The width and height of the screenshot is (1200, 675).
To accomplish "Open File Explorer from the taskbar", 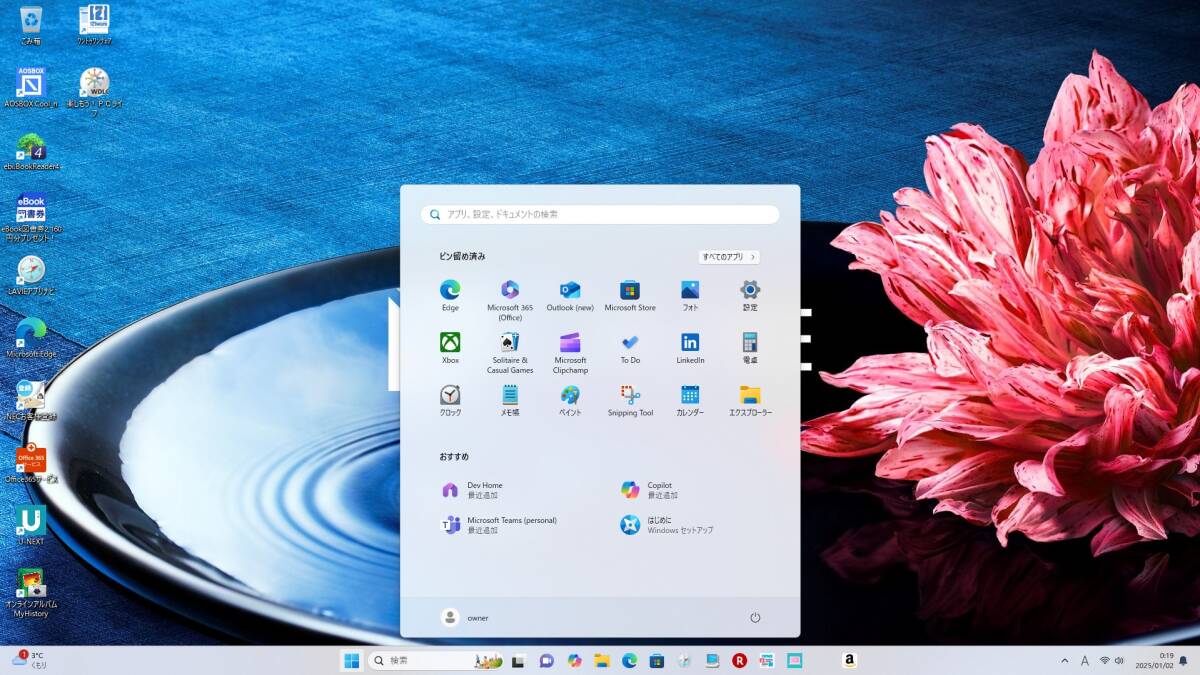I will tap(602, 660).
